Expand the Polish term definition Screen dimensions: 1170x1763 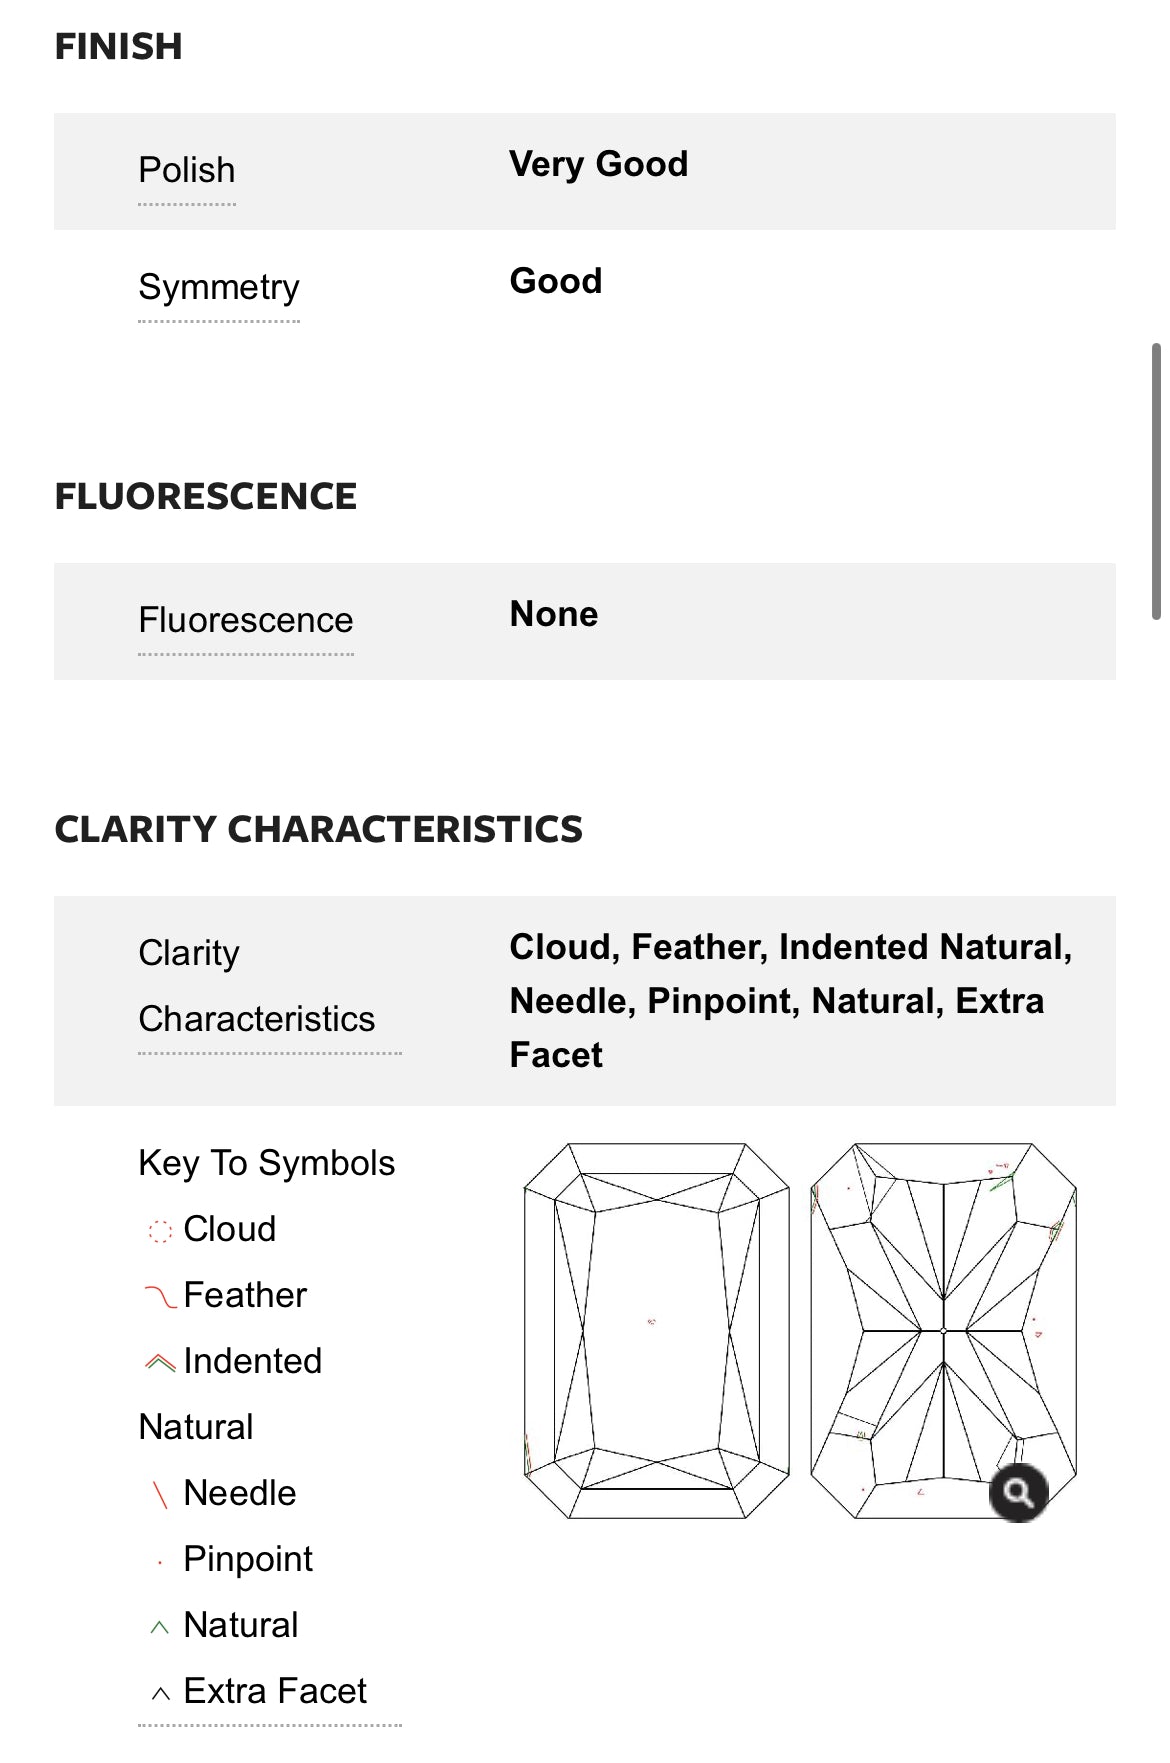[186, 170]
